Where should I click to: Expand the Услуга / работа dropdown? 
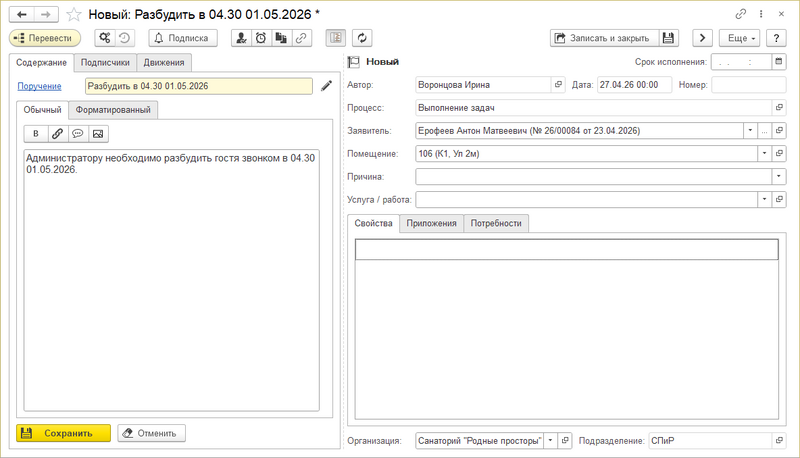click(x=764, y=199)
